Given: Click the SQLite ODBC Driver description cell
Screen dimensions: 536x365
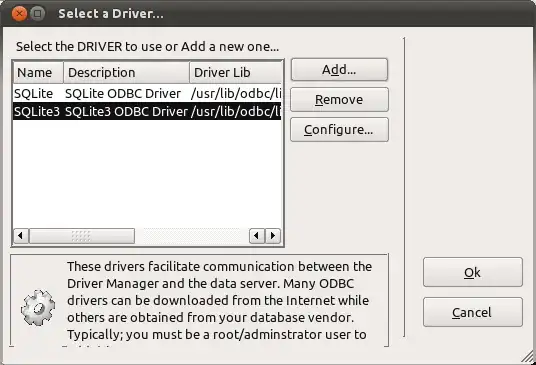Looking at the screenshot, I should (123, 93).
